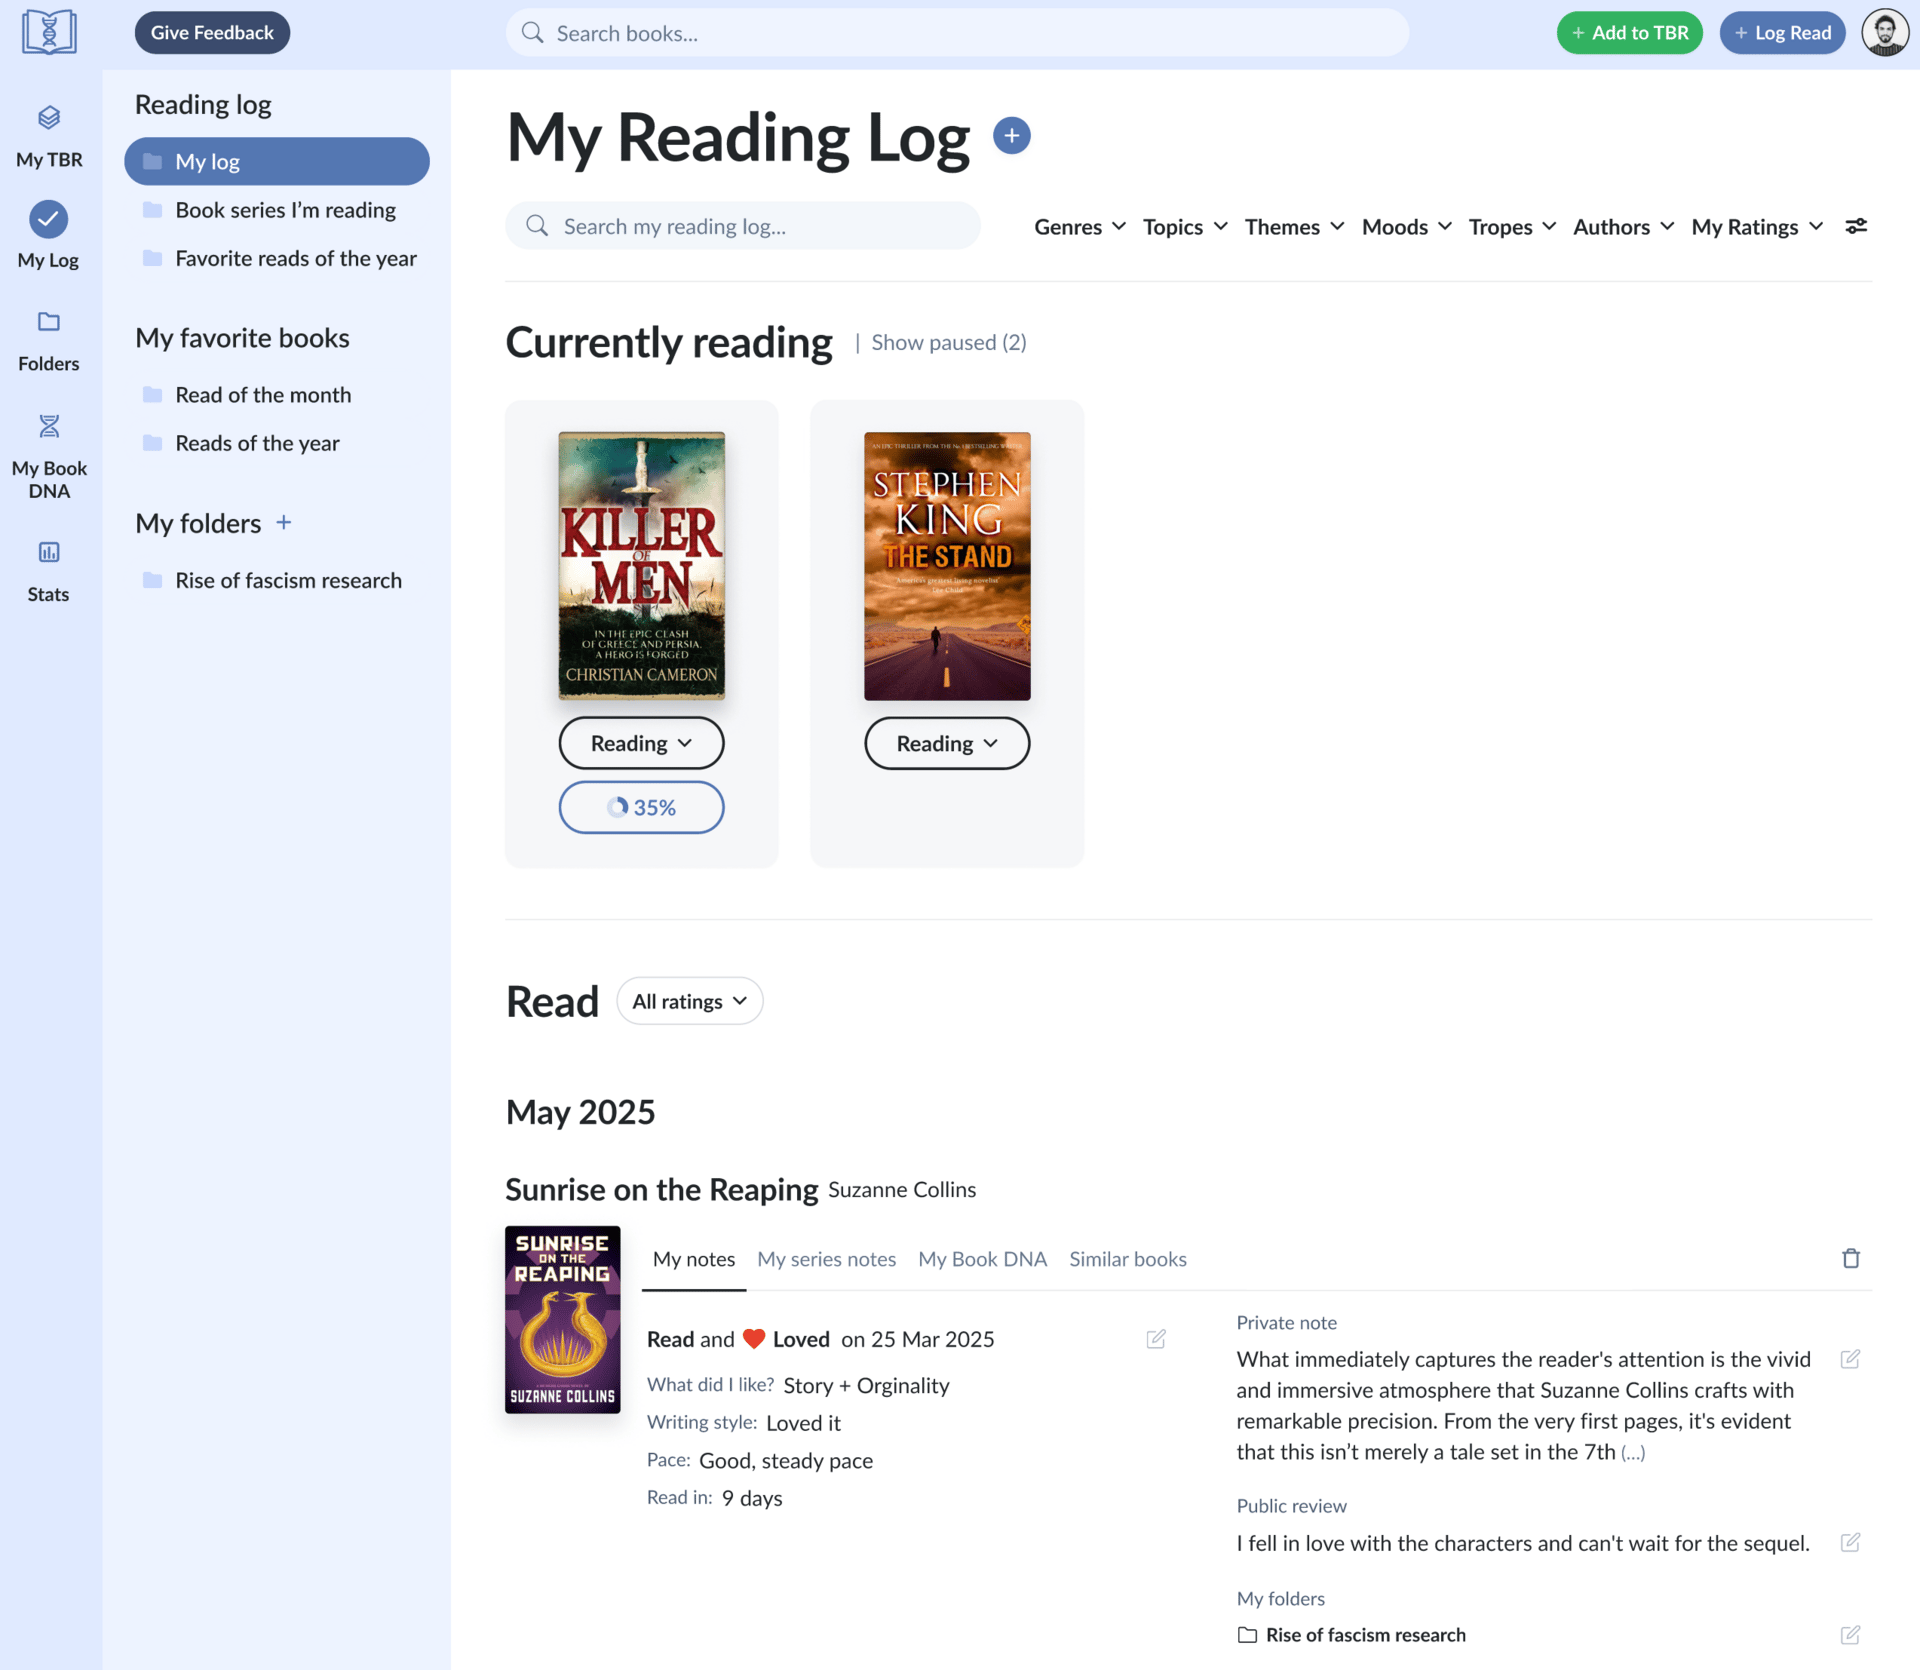The height and width of the screenshot is (1670, 1920).
Task: Click the Give Feedback button
Action: point(212,33)
